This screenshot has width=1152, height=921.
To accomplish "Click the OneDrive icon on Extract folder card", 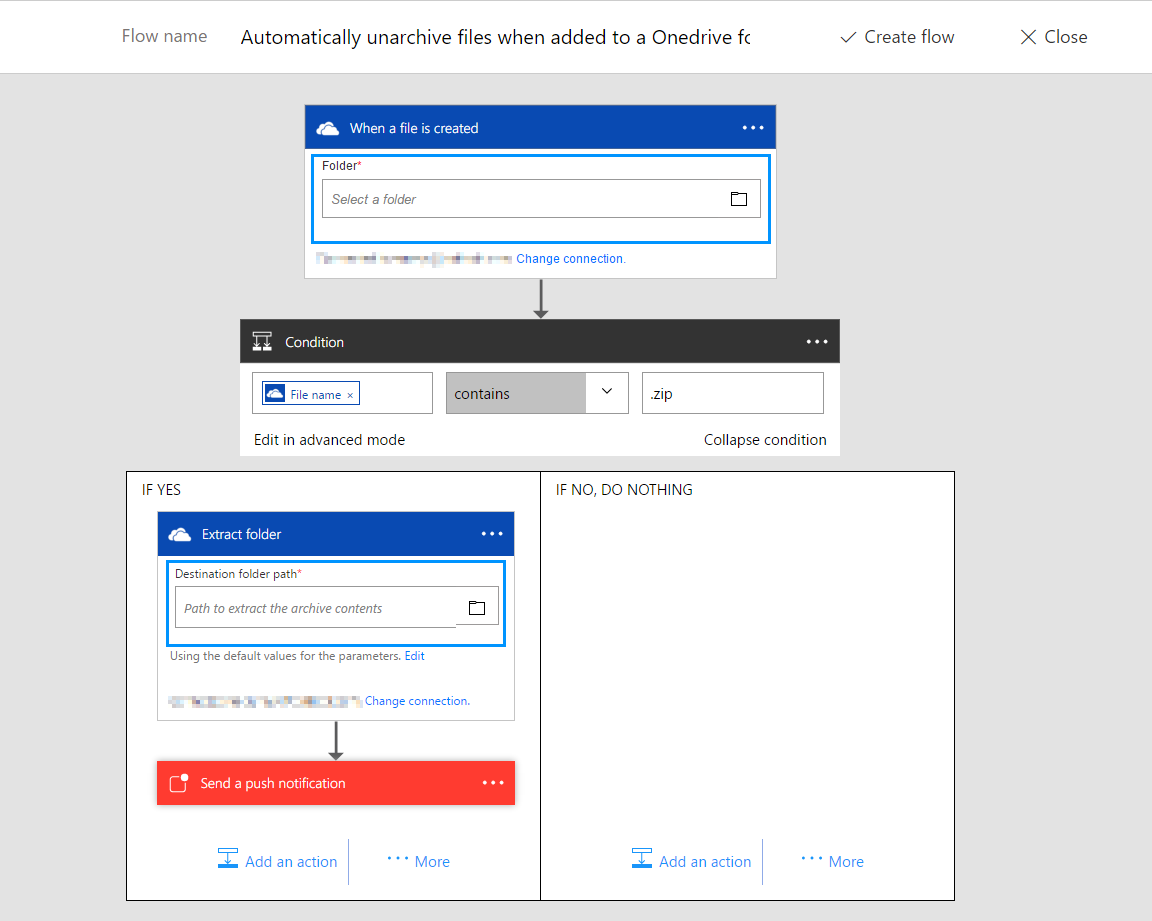I will [x=179, y=533].
